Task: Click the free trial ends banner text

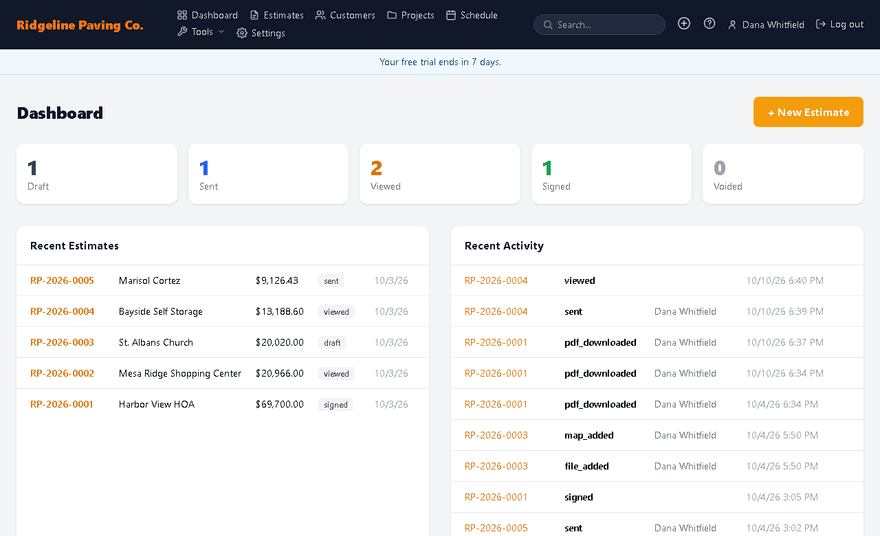Action: (x=440, y=62)
